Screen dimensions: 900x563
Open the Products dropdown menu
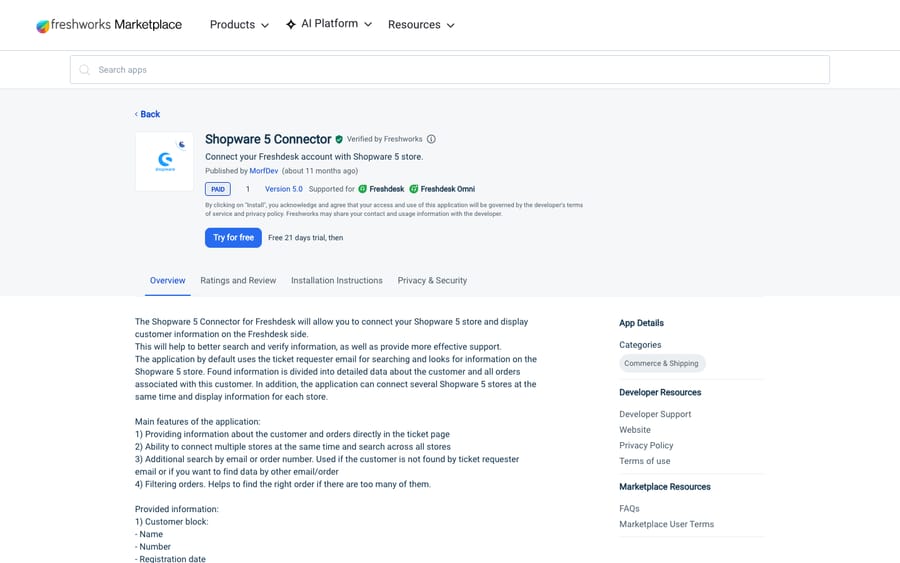click(239, 25)
